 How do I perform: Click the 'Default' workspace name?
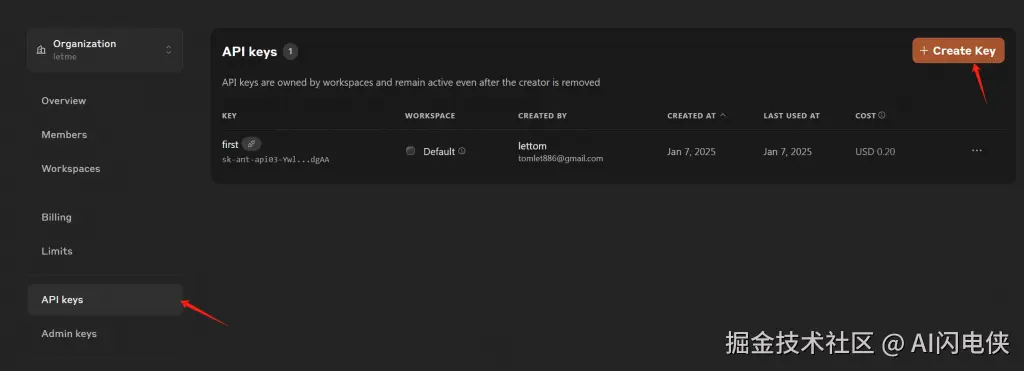439,152
